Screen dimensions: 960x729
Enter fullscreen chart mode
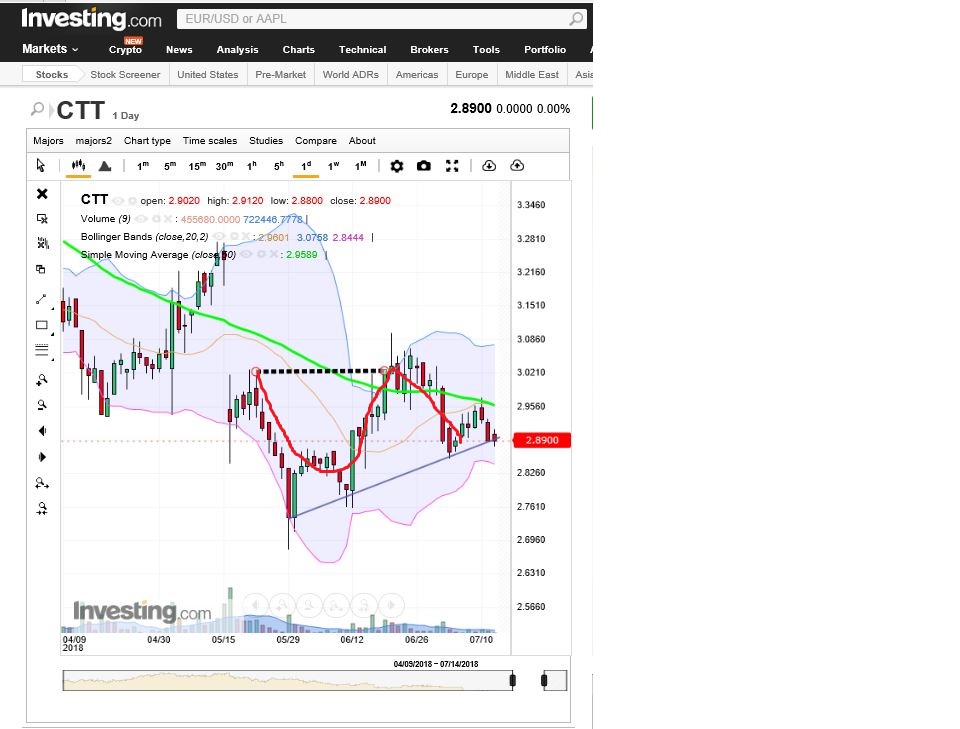click(452, 166)
